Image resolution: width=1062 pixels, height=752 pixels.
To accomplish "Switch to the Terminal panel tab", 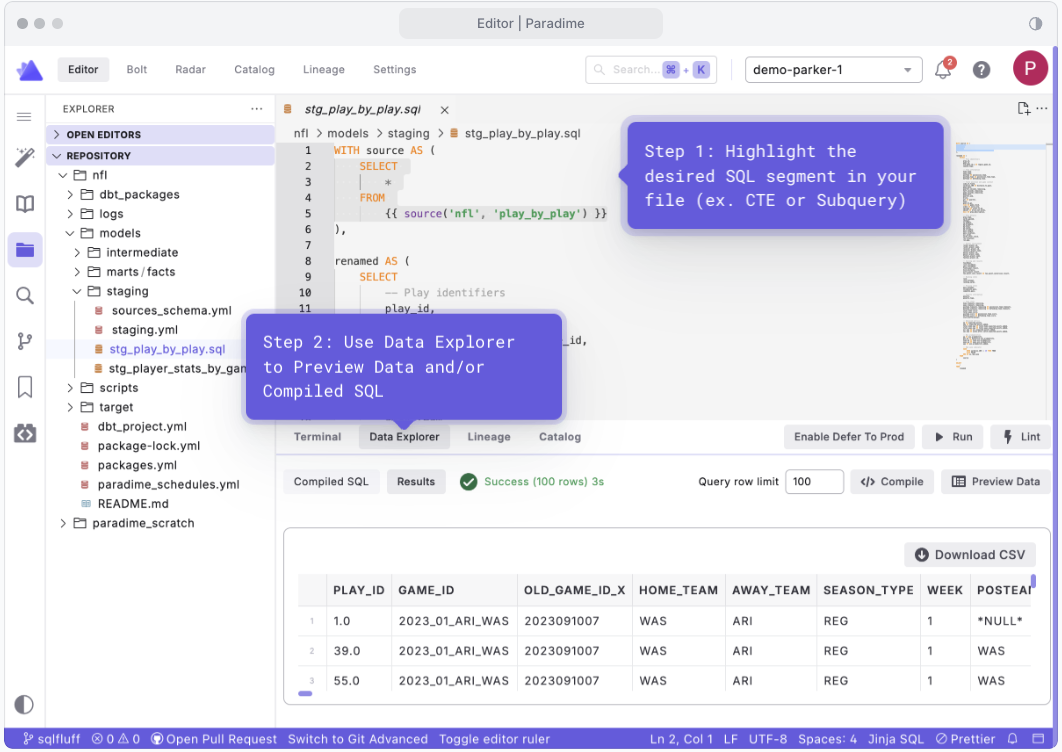I will tap(317, 437).
